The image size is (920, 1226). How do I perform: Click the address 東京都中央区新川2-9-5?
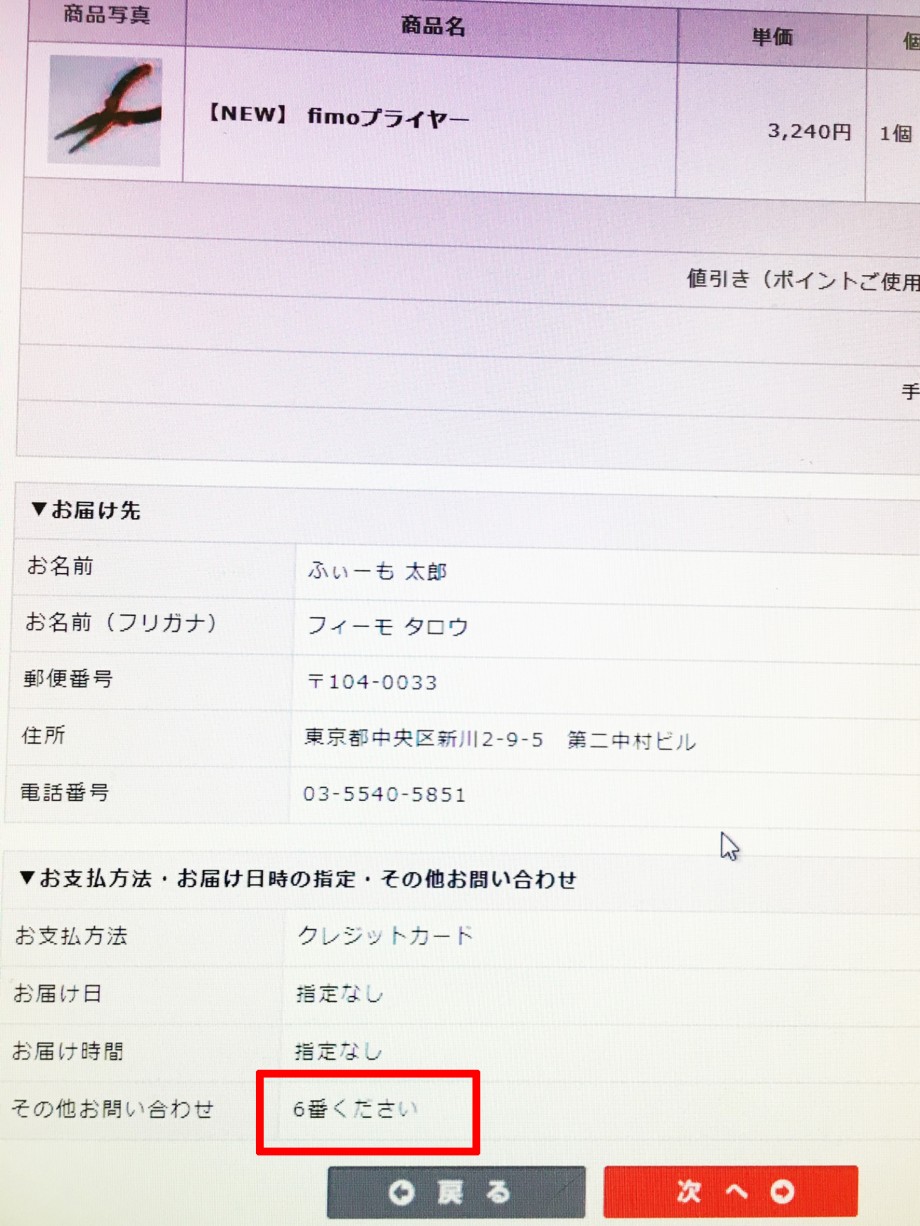tap(424, 740)
